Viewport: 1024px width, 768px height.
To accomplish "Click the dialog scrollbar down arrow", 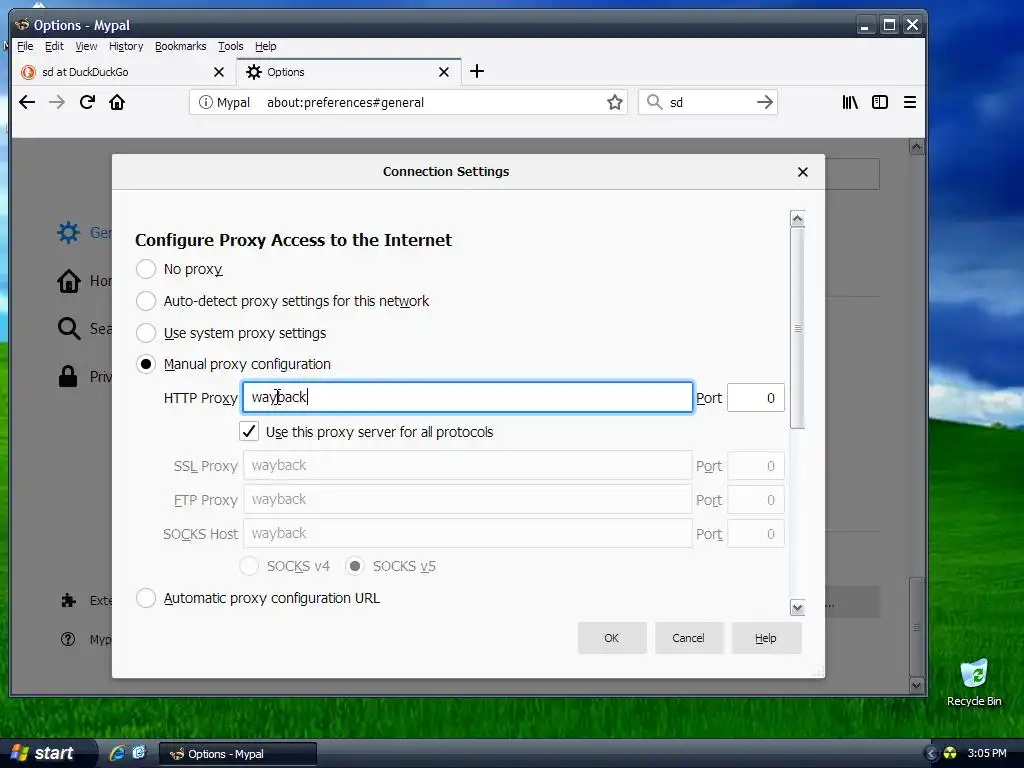I will coord(797,608).
